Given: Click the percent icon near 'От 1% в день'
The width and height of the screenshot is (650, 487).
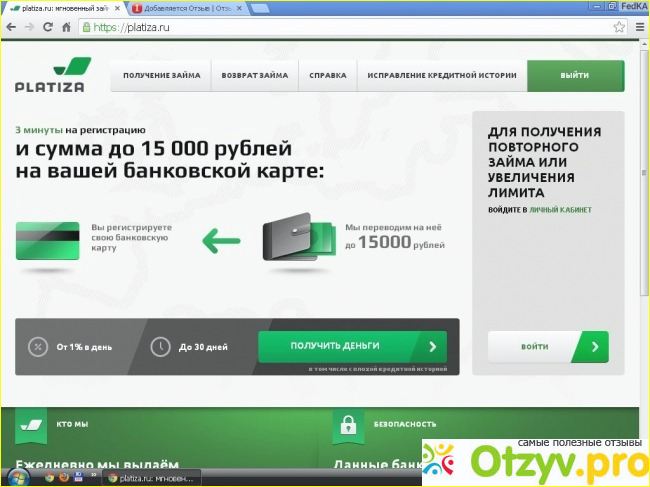Looking at the screenshot, I should [x=38, y=347].
